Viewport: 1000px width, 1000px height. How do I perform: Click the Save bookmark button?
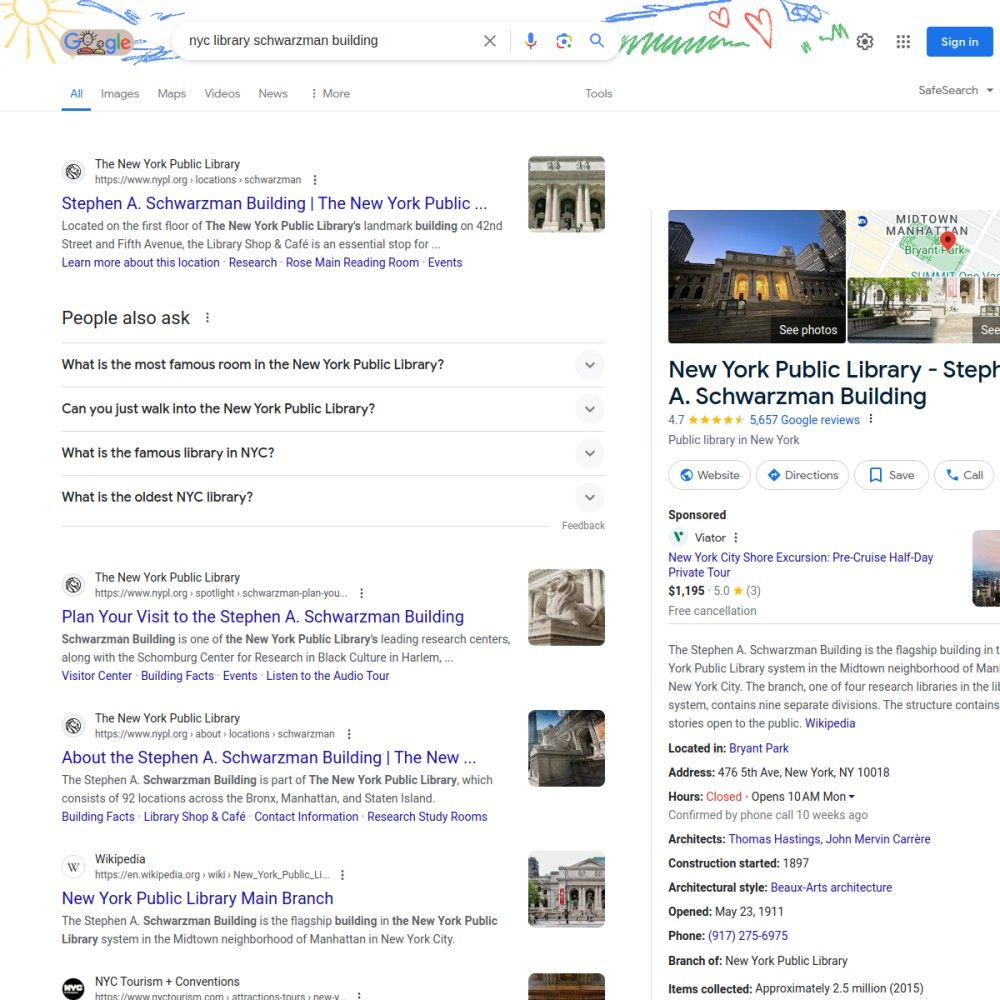(x=891, y=475)
